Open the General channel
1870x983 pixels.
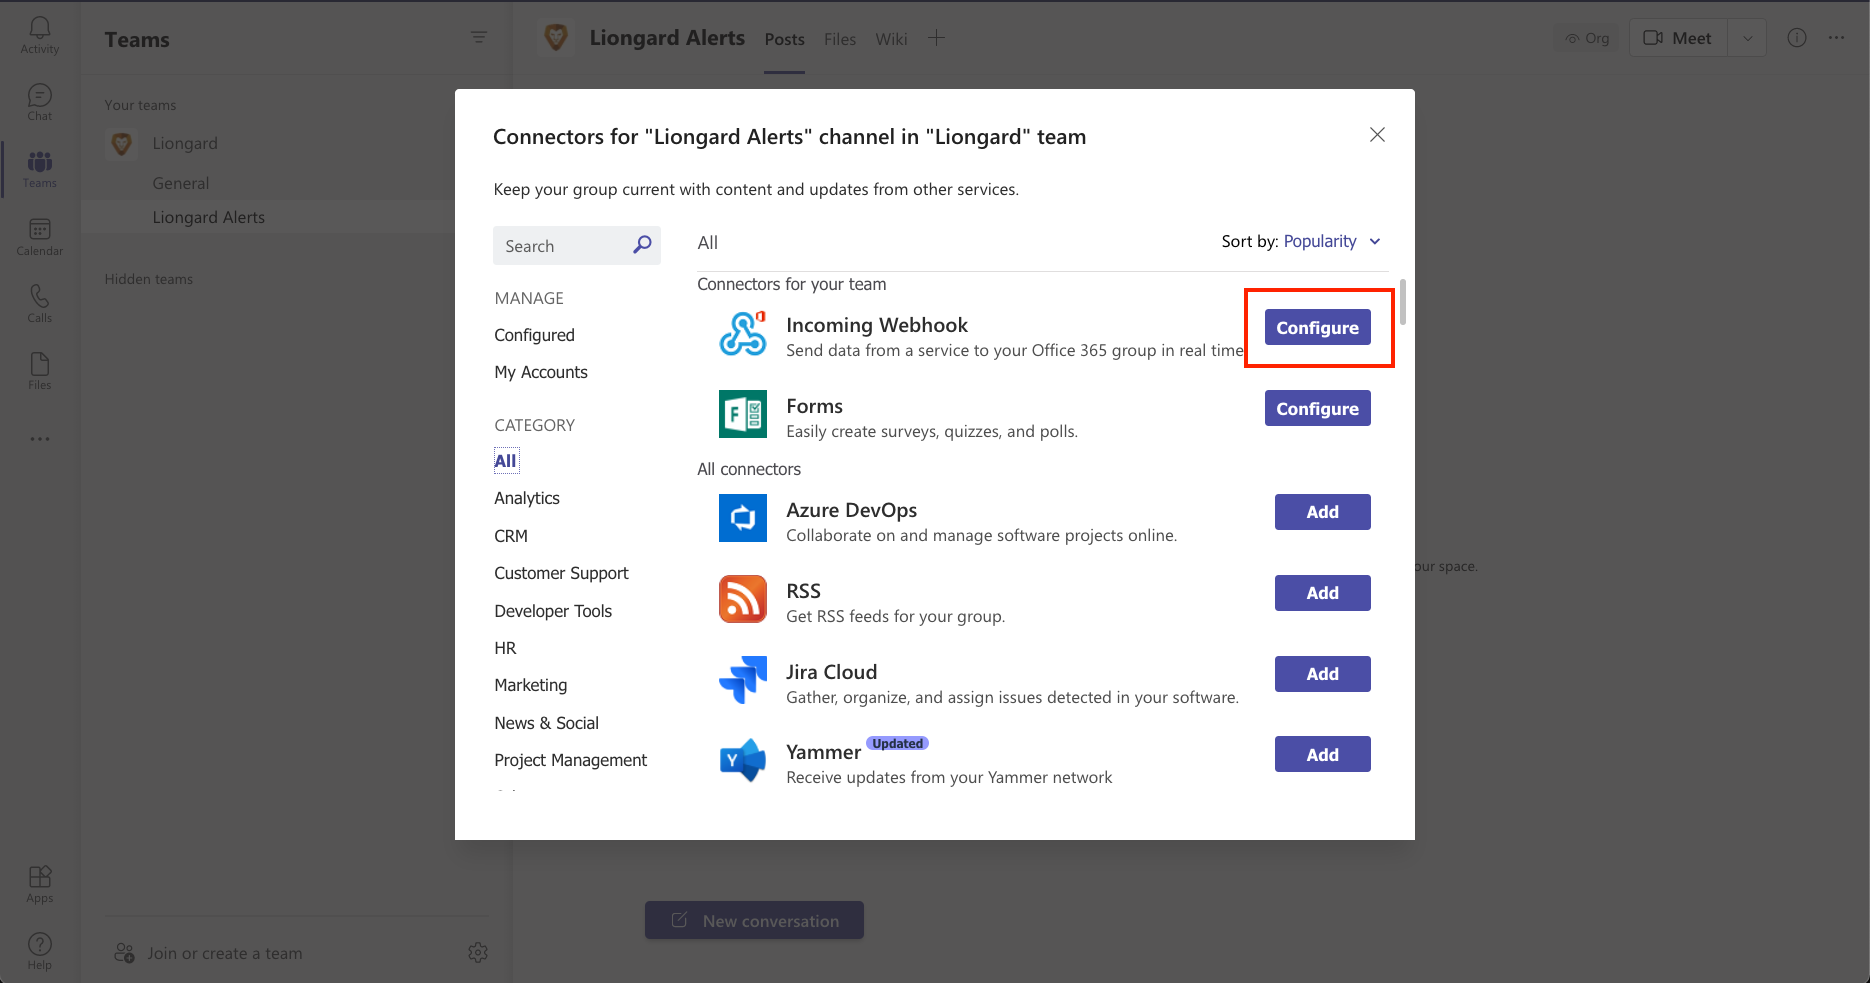[181, 183]
